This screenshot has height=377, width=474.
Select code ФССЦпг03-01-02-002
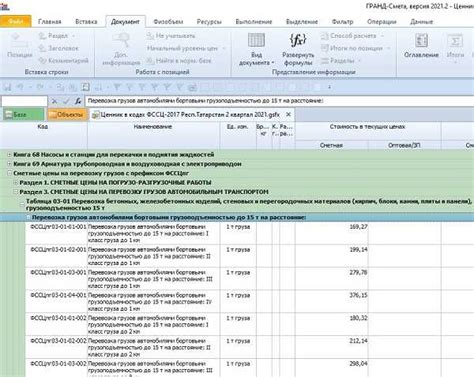(58, 341)
